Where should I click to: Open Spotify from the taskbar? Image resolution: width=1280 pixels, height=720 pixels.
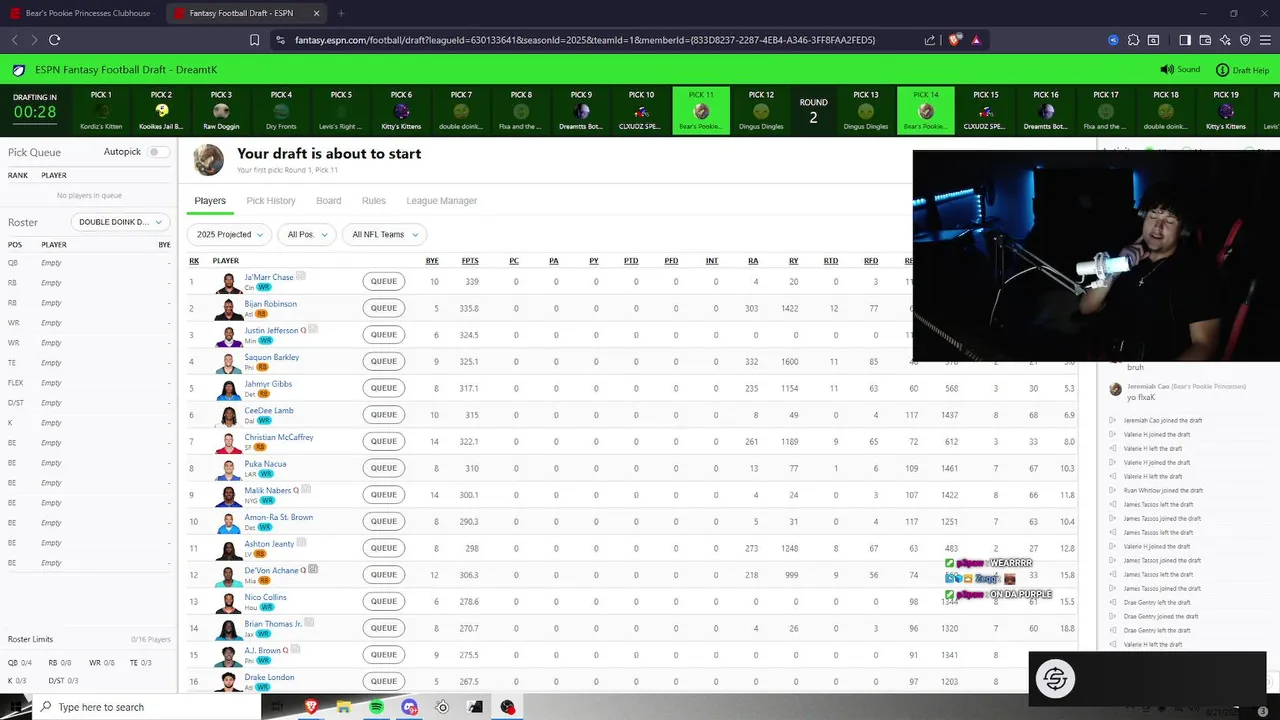(376, 707)
